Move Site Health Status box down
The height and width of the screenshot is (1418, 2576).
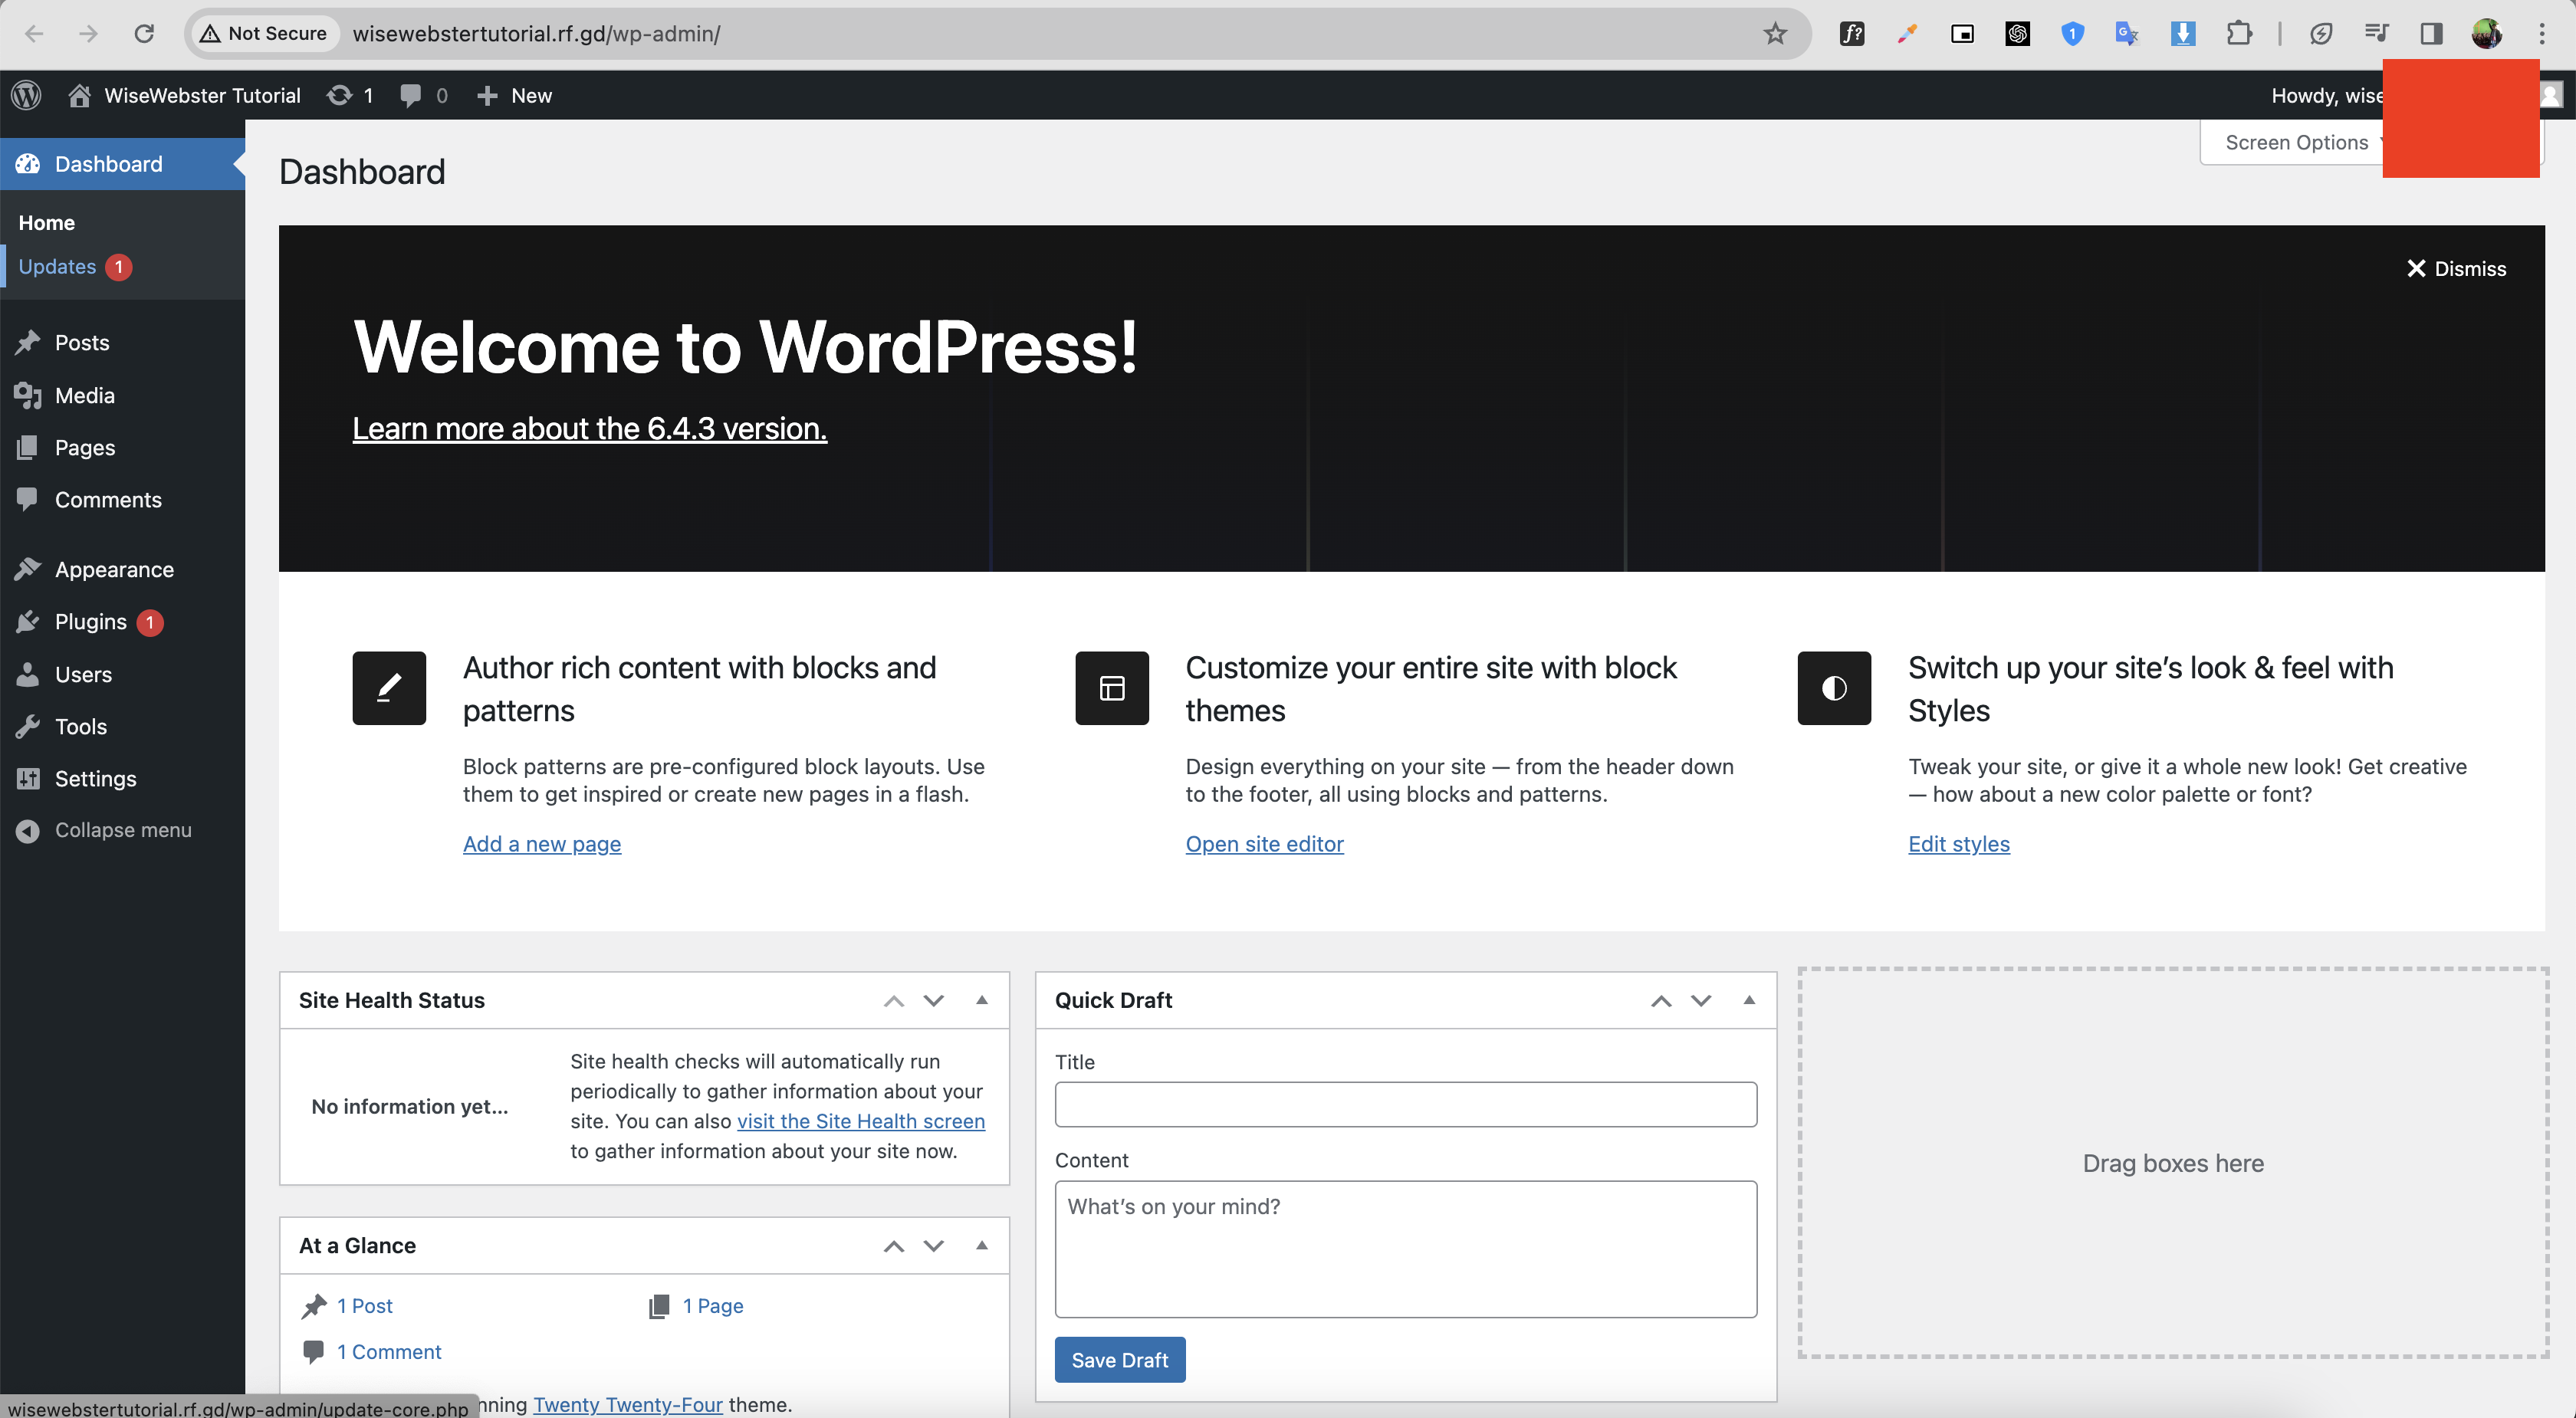point(933,1000)
